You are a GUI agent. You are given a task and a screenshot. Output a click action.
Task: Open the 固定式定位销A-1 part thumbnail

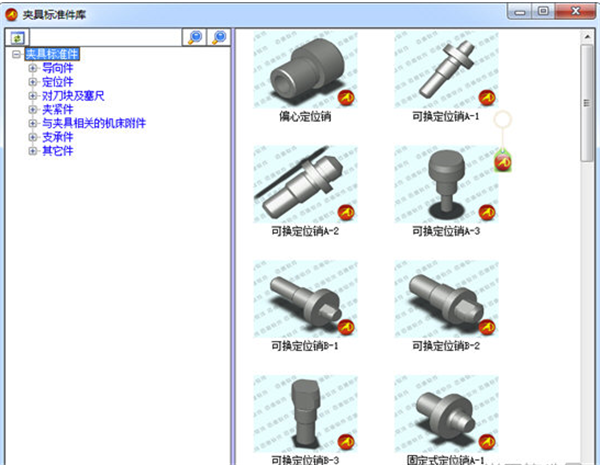[446, 414]
